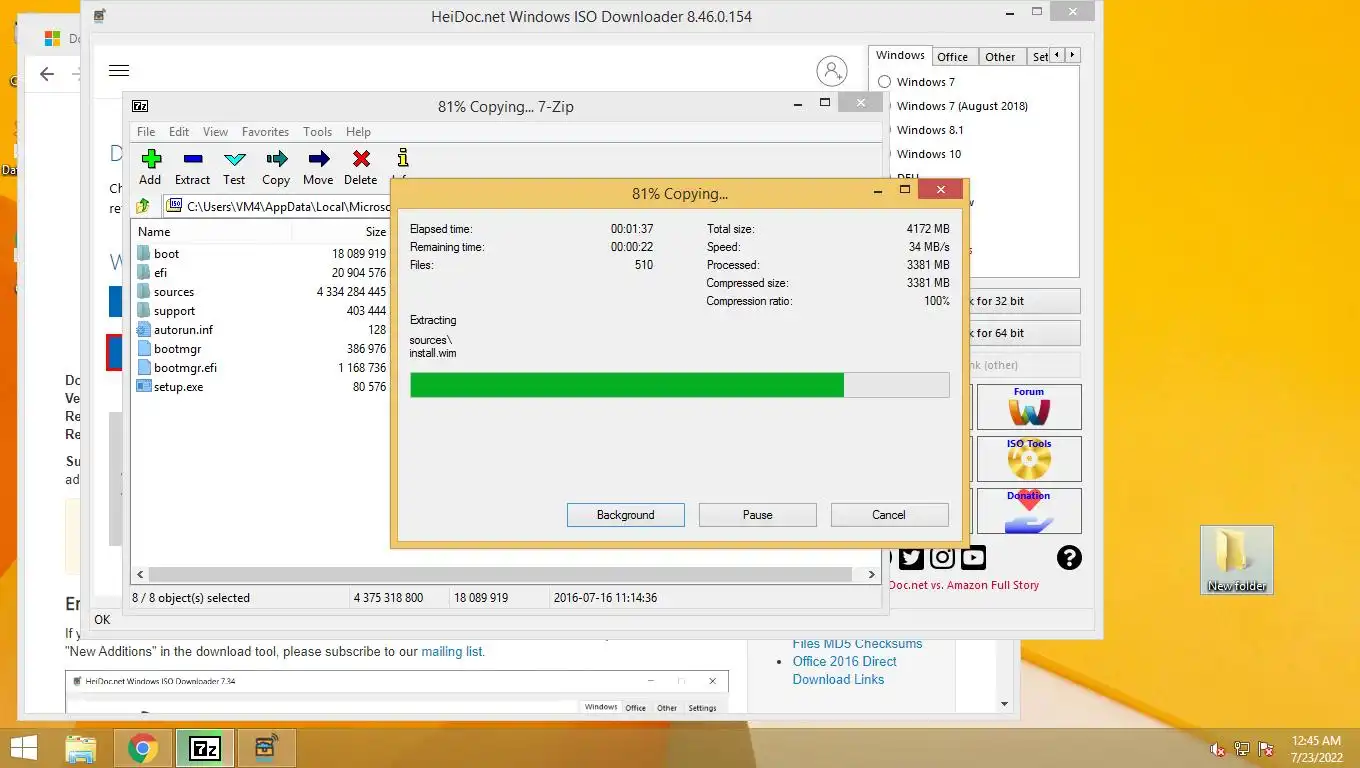Click the ISO Downloader taskbar icon

[266, 748]
